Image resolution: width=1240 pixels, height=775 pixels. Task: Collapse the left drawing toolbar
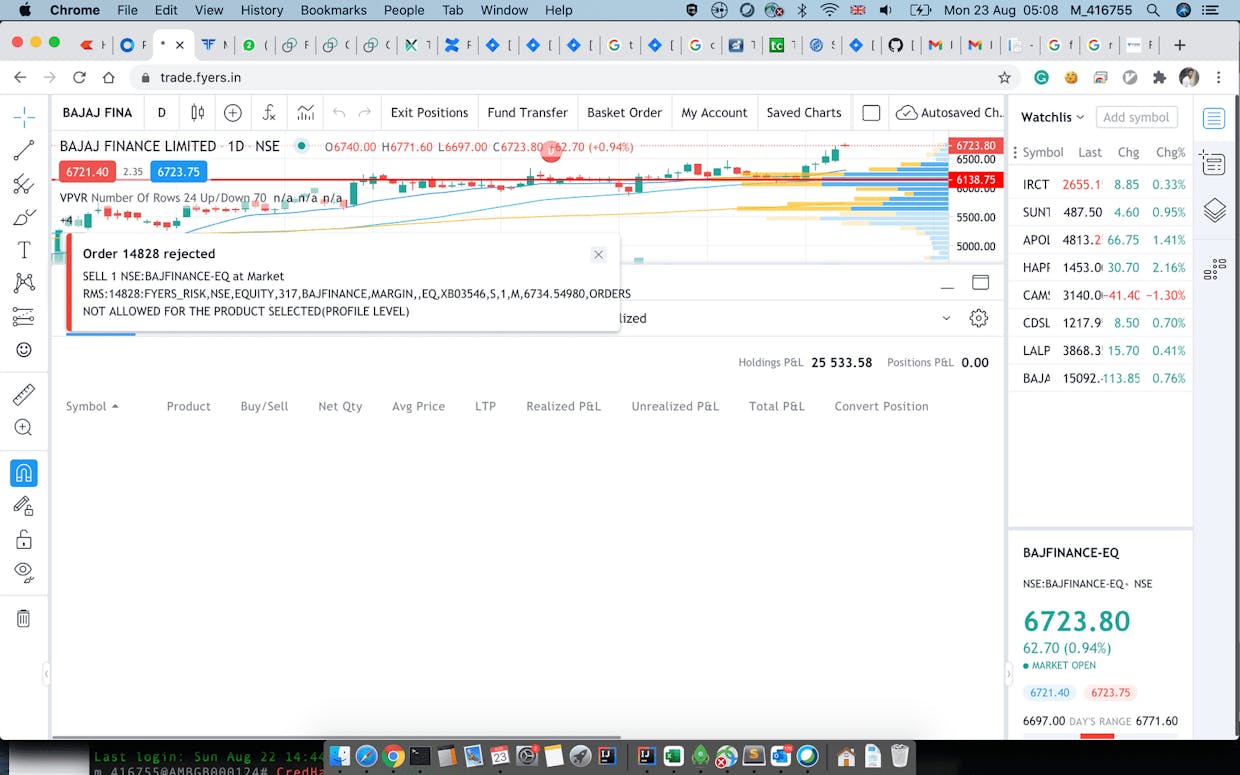click(x=46, y=675)
